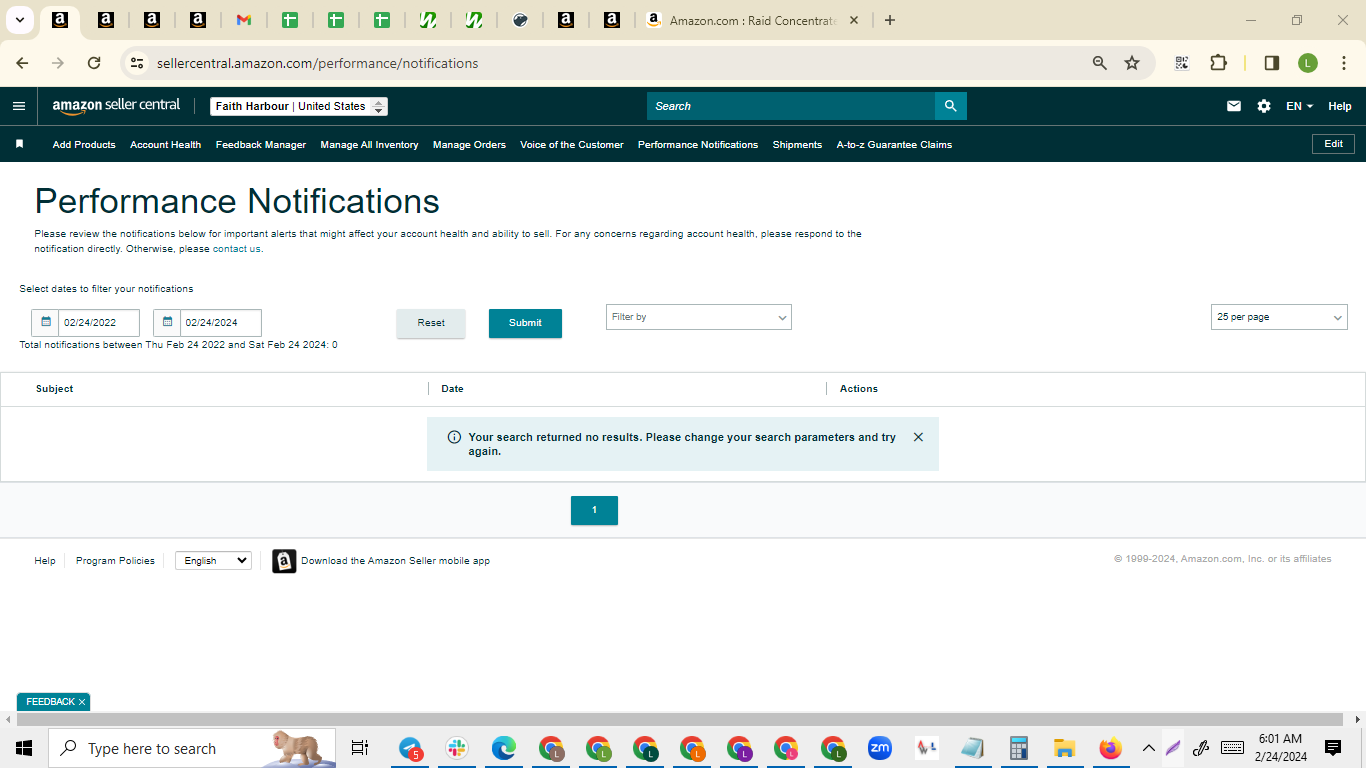This screenshot has height=768, width=1366.
Task: Click the Submit button
Action: click(x=525, y=323)
